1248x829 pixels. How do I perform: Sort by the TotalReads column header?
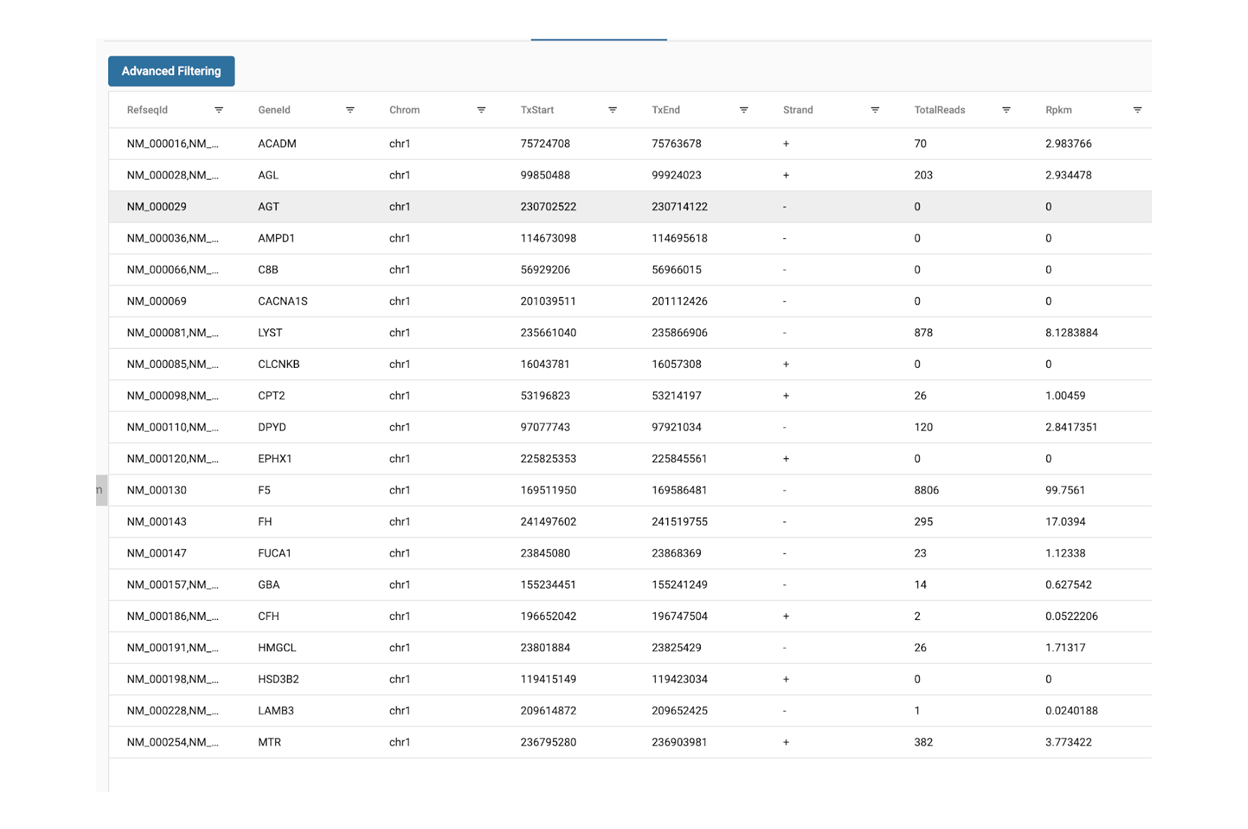(939, 110)
